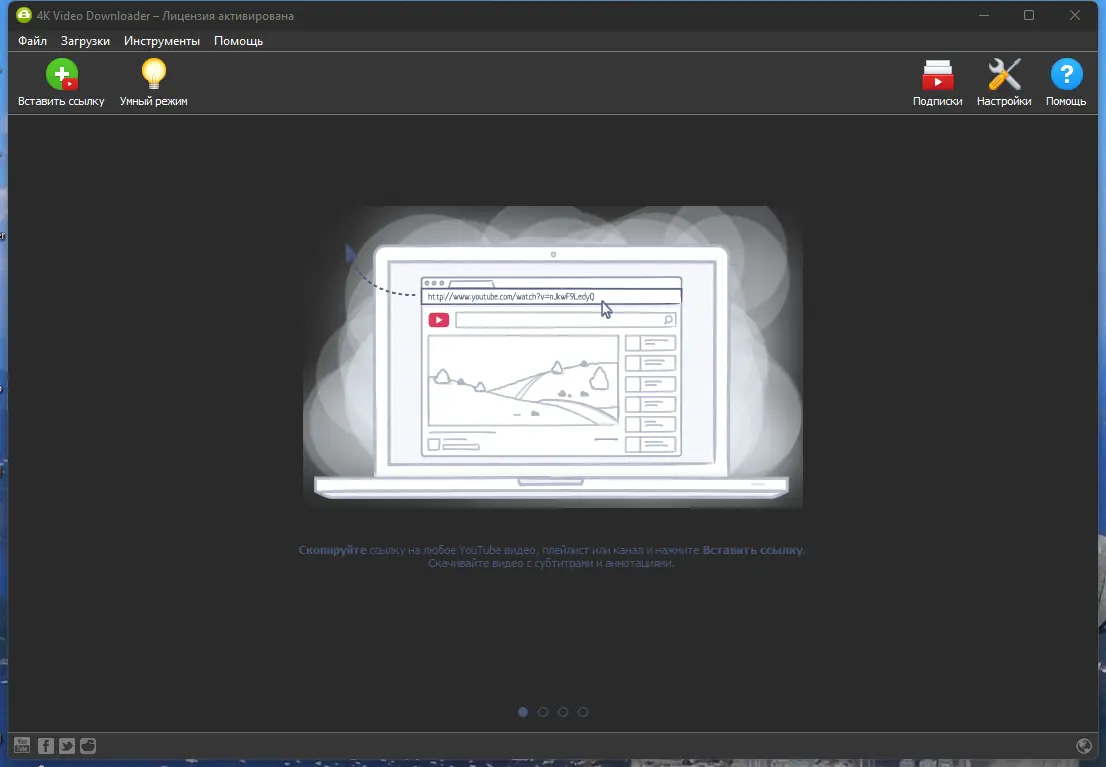Open the Загрузки menu
Image resolution: width=1106 pixels, height=767 pixels.
(x=85, y=41)
